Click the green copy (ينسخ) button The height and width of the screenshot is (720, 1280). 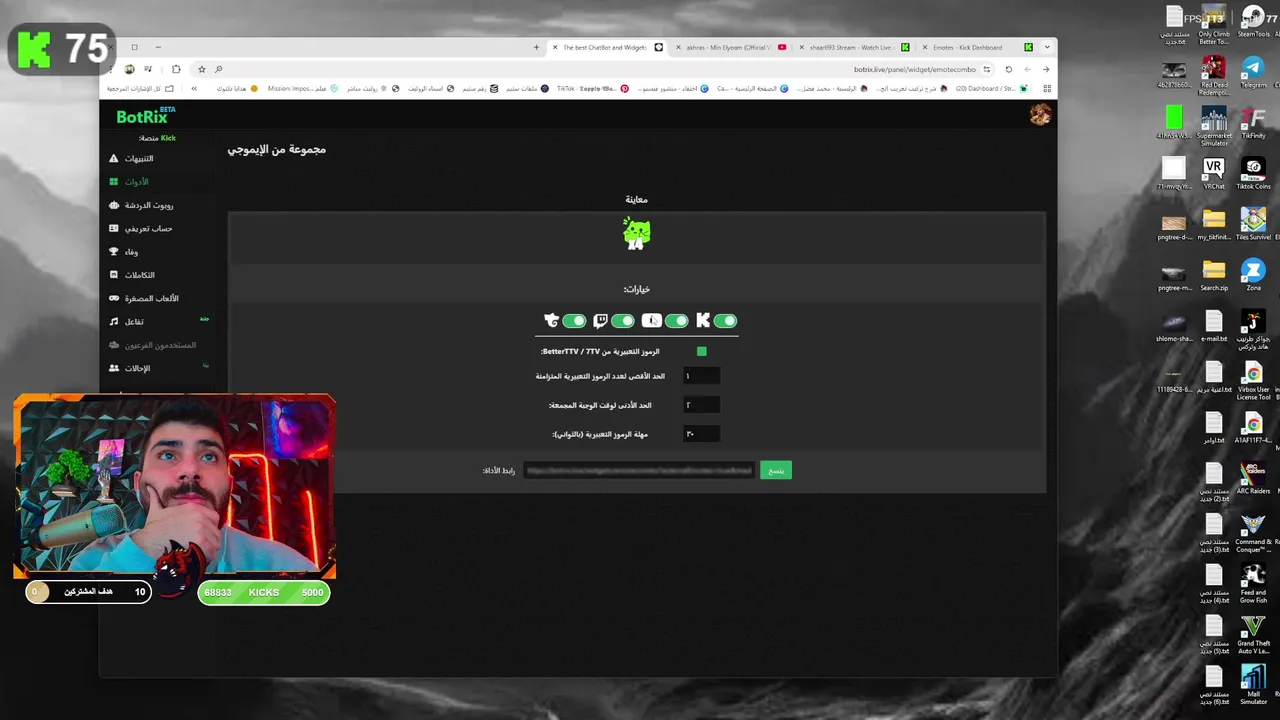tap(776, 470)
